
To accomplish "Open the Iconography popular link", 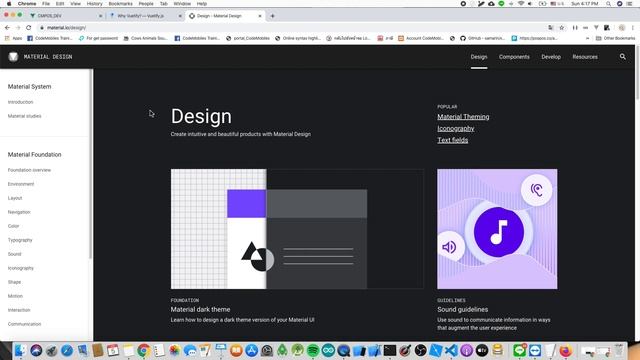I will pyautogui.click(x=456, y=129).
